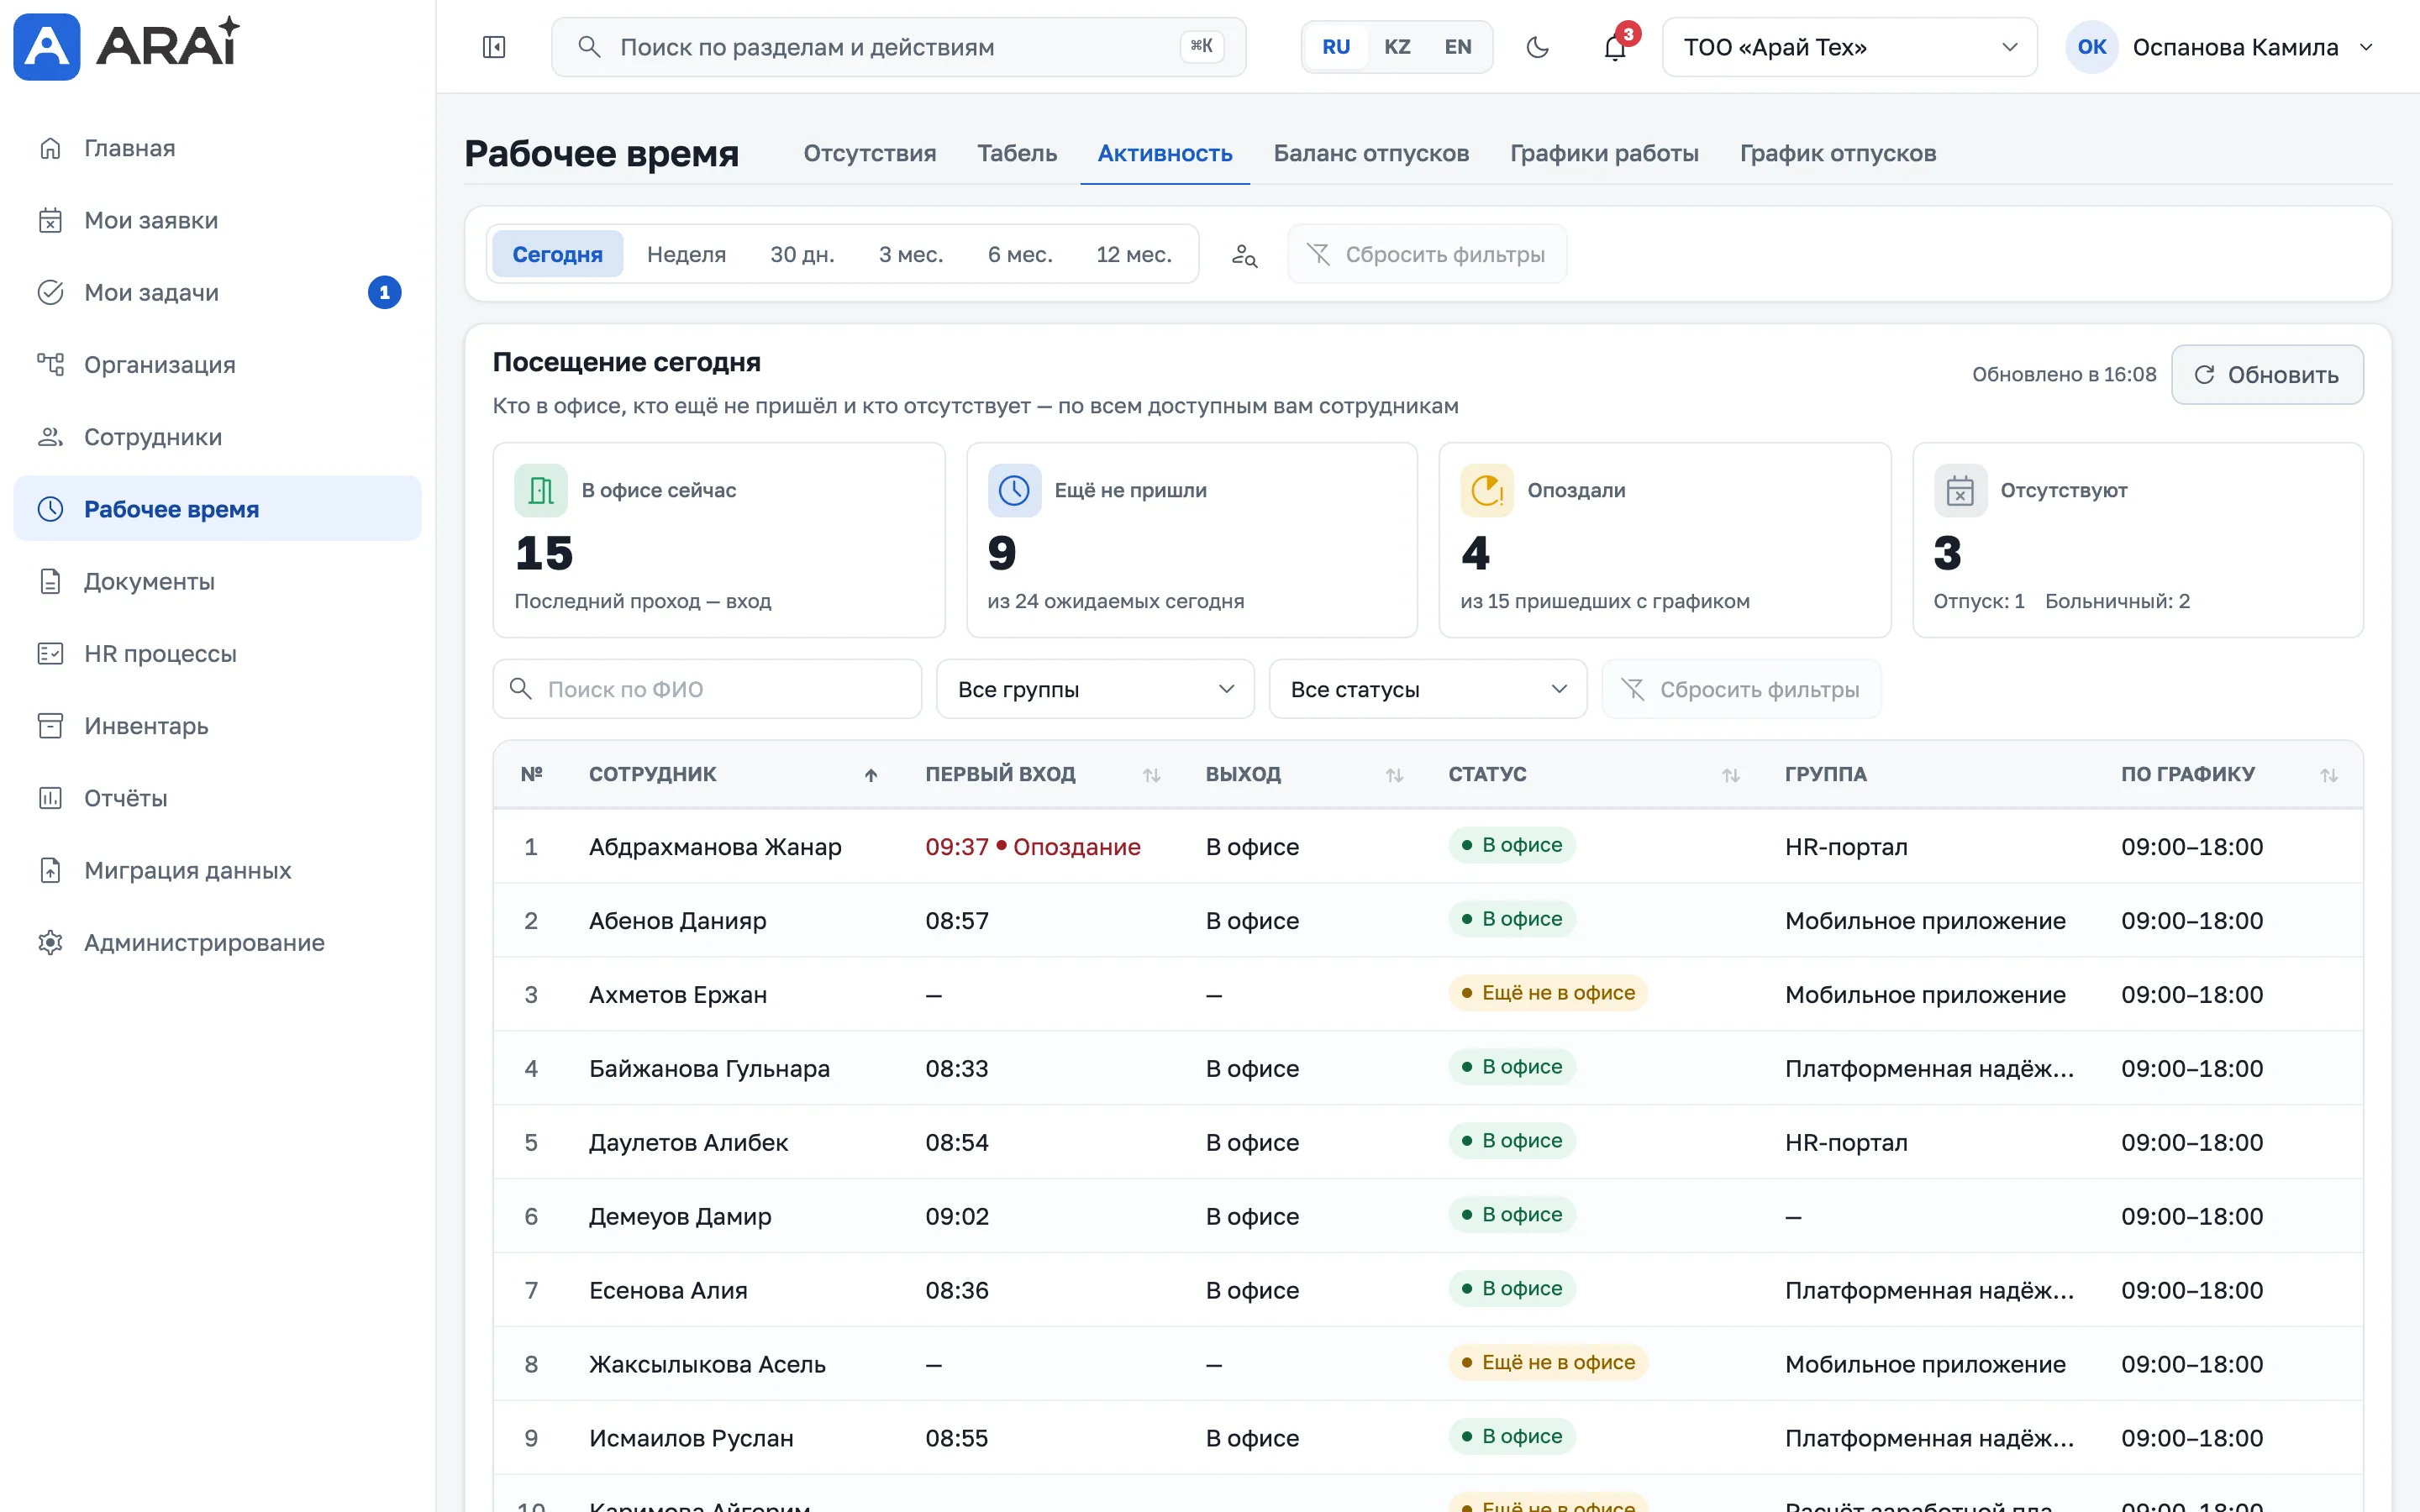2420x1512 pixels.
Task: Switch language to EN
Action: pyautogui.click(x=1458, y=47)
